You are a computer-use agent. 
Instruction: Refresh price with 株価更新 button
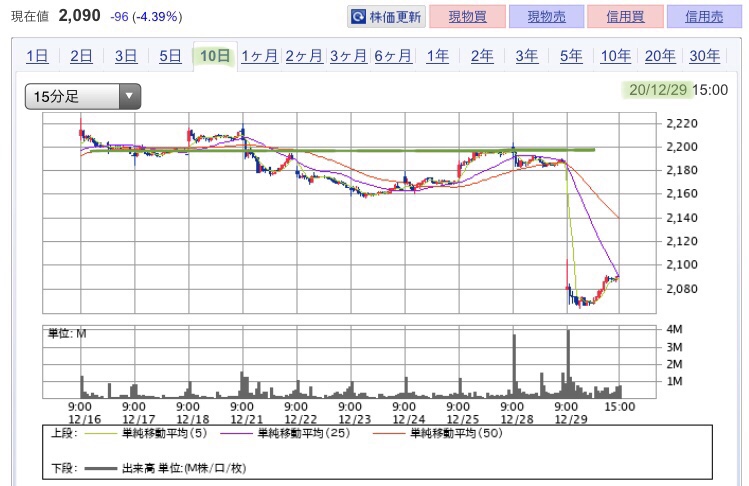coord(386,17)
